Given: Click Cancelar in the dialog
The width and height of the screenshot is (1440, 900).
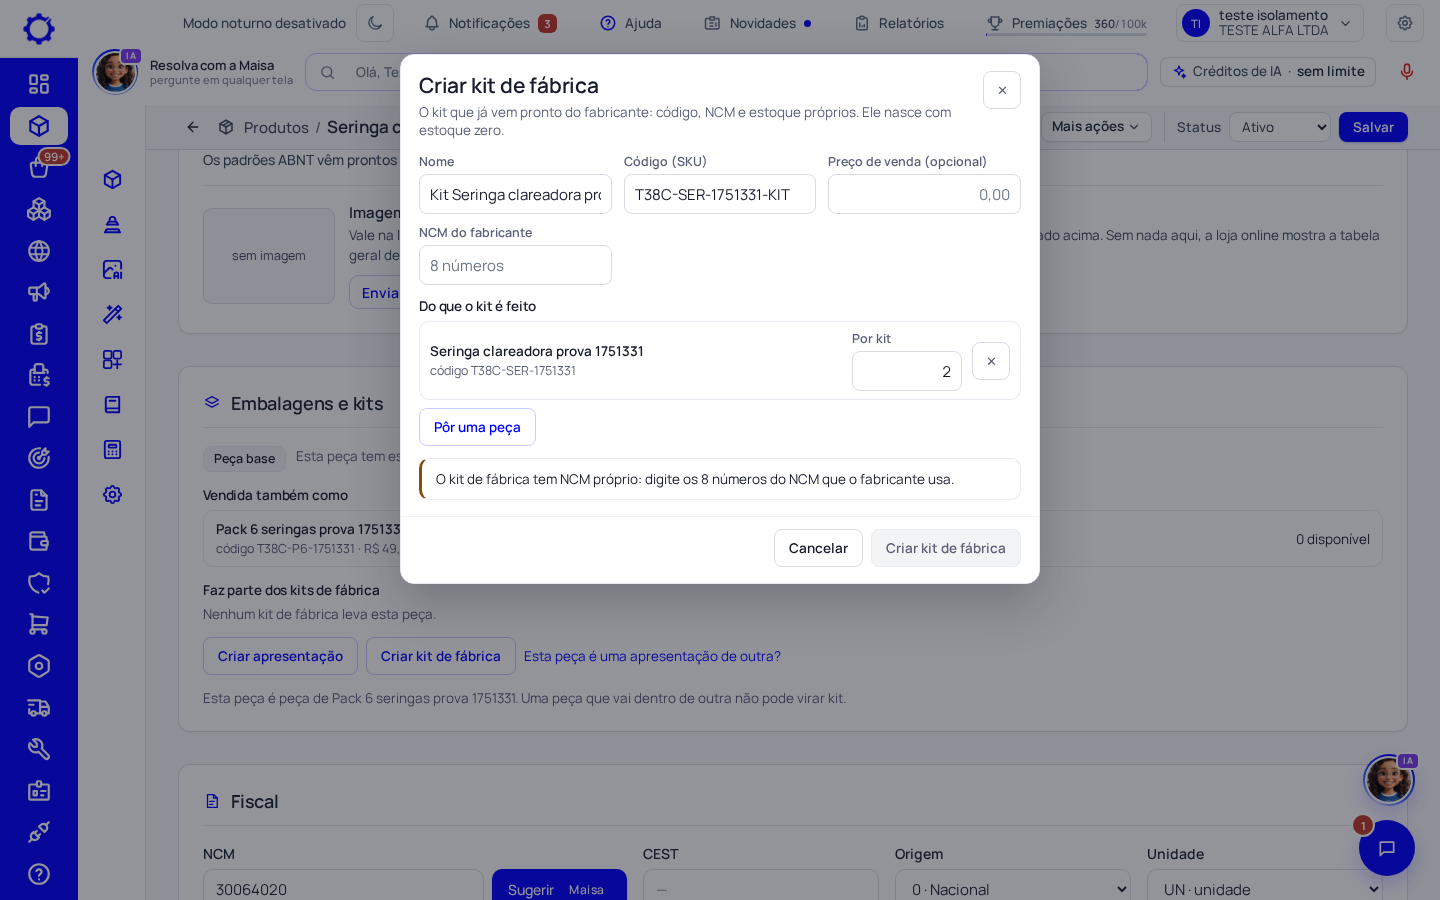Looking at the screenshot, I should click(818, 548).
